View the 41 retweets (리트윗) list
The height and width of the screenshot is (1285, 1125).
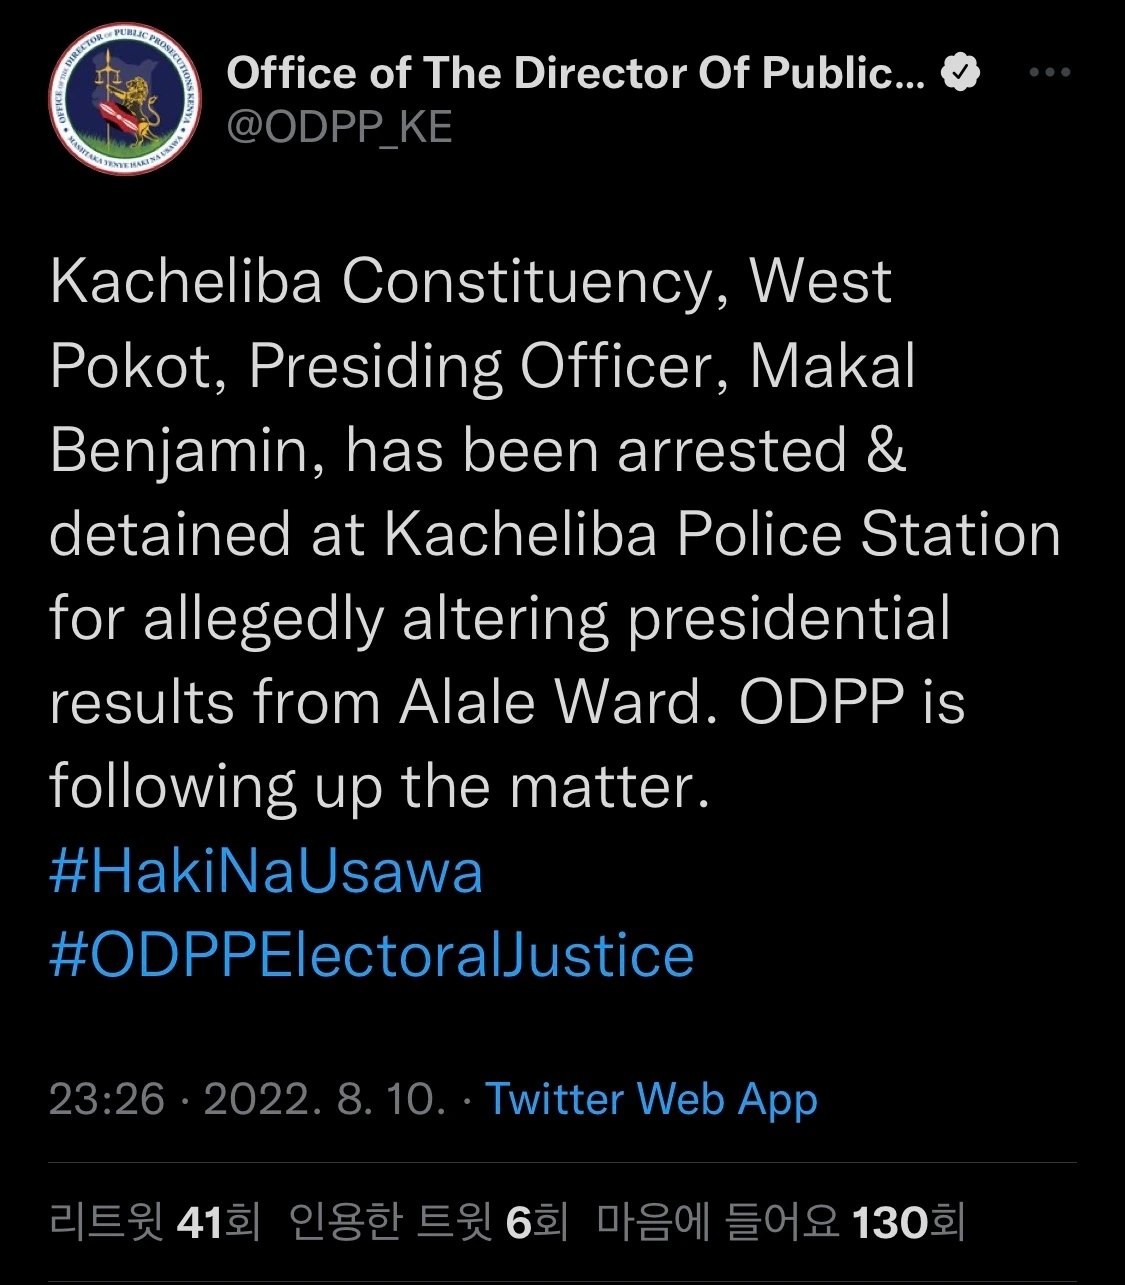point(155,1222)
